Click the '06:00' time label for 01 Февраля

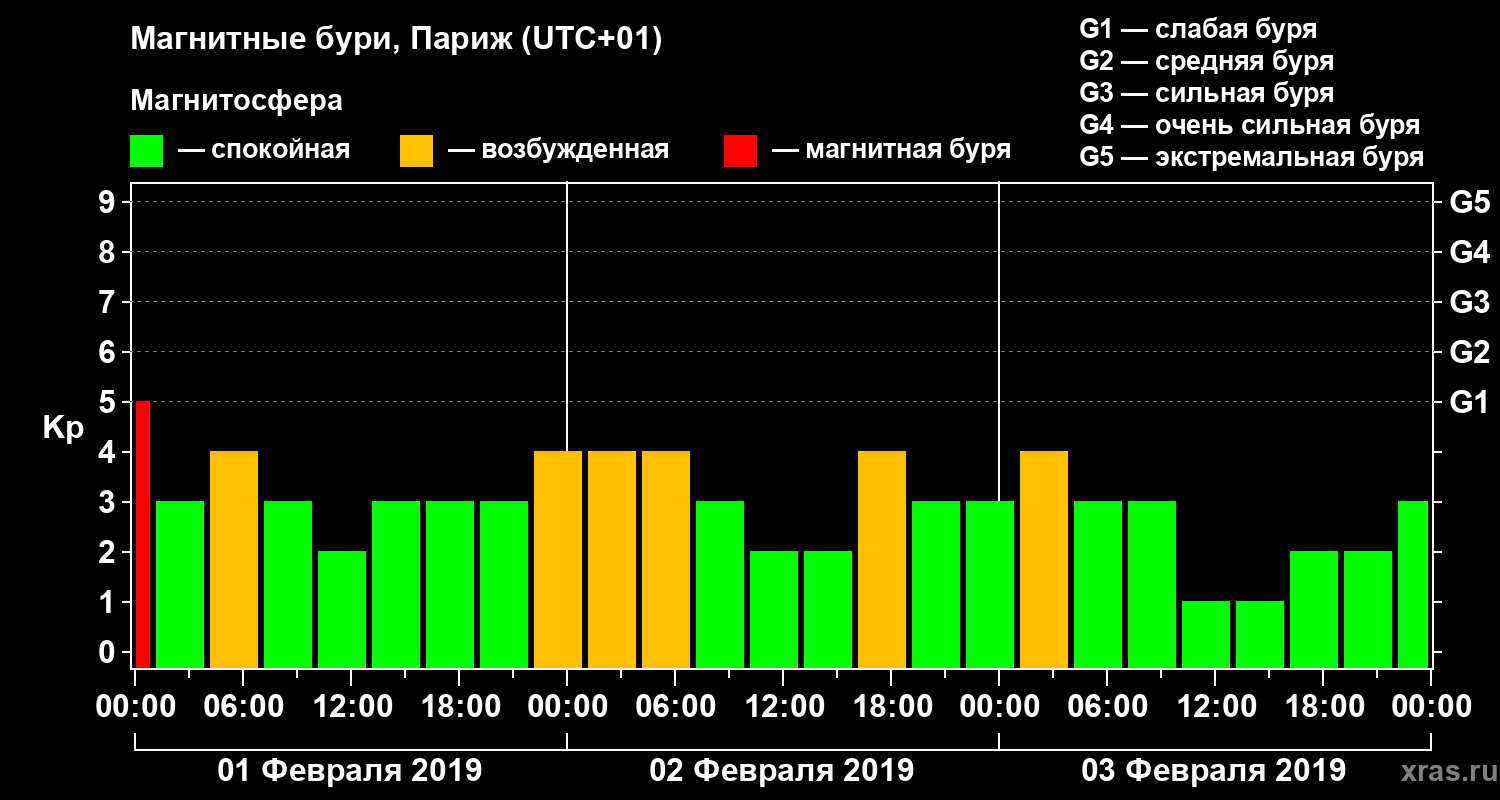(x=242, y=706)
